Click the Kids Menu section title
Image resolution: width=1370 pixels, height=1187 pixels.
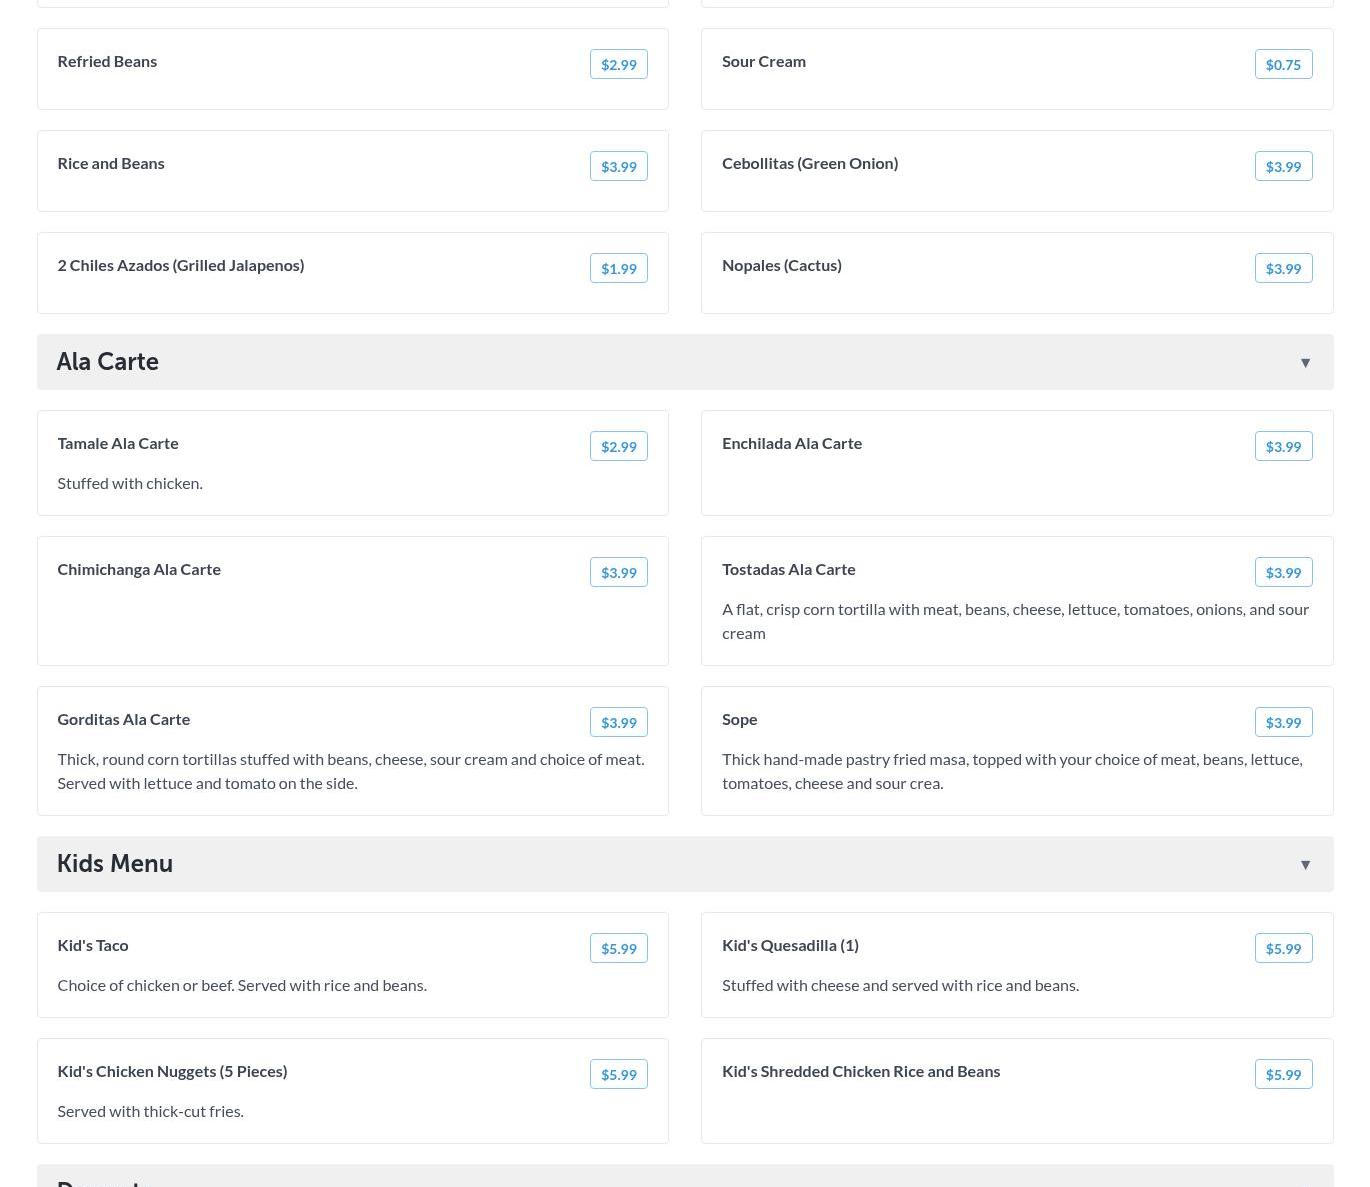[115, 864]
